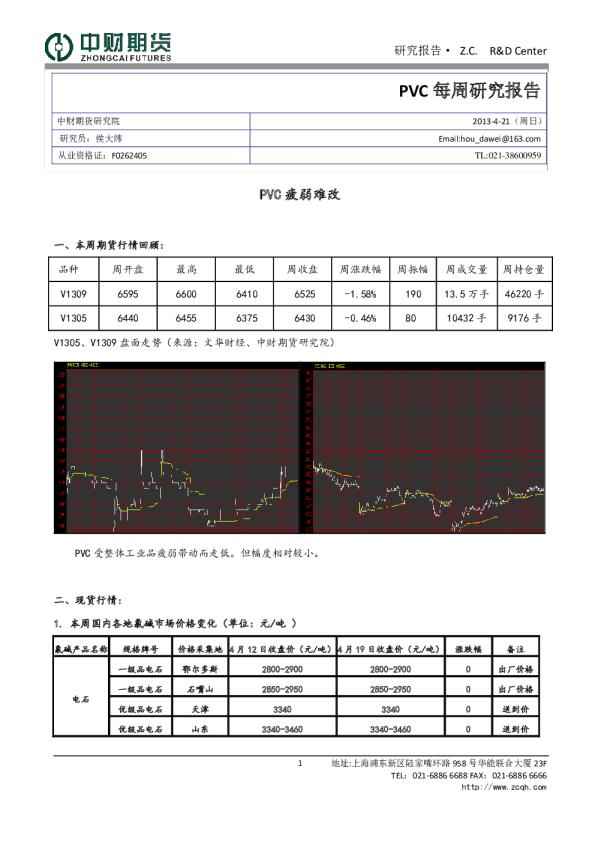Click the '涨跌幅' column header in spot table
The width and height of the screenshot is (595, 842).
[468, 649]
